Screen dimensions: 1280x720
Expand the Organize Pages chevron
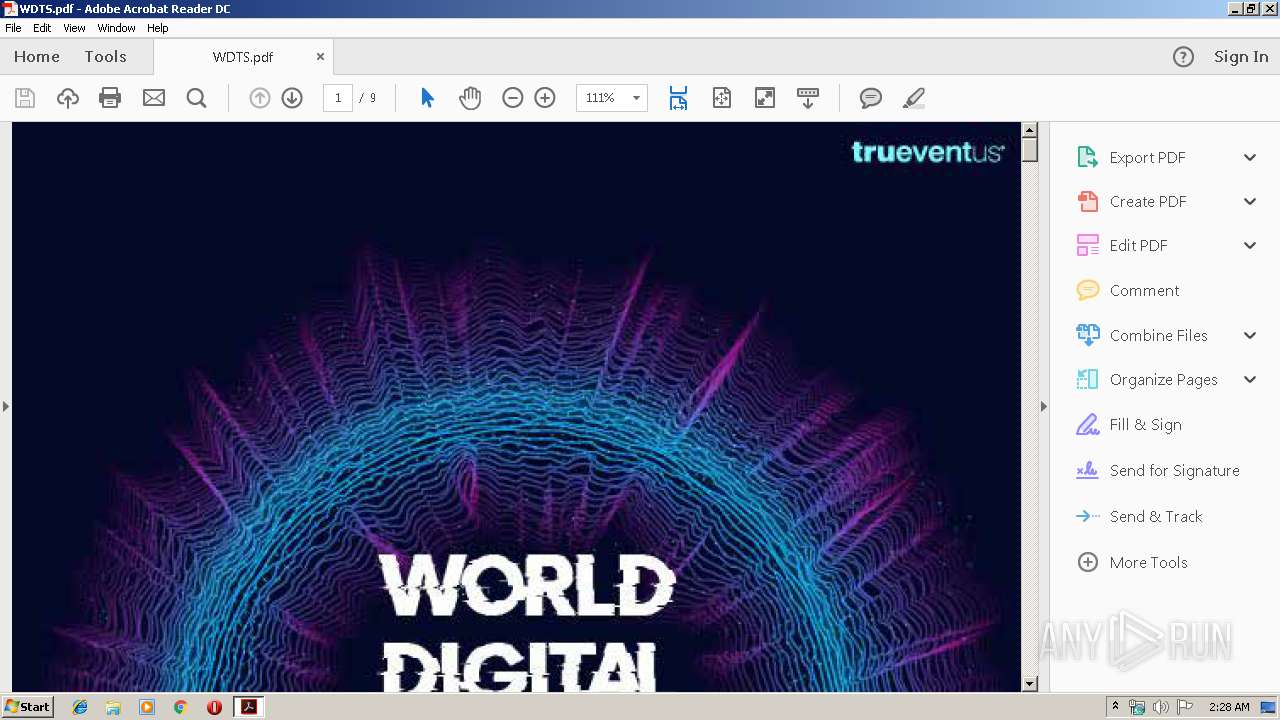pos(1250,380)
